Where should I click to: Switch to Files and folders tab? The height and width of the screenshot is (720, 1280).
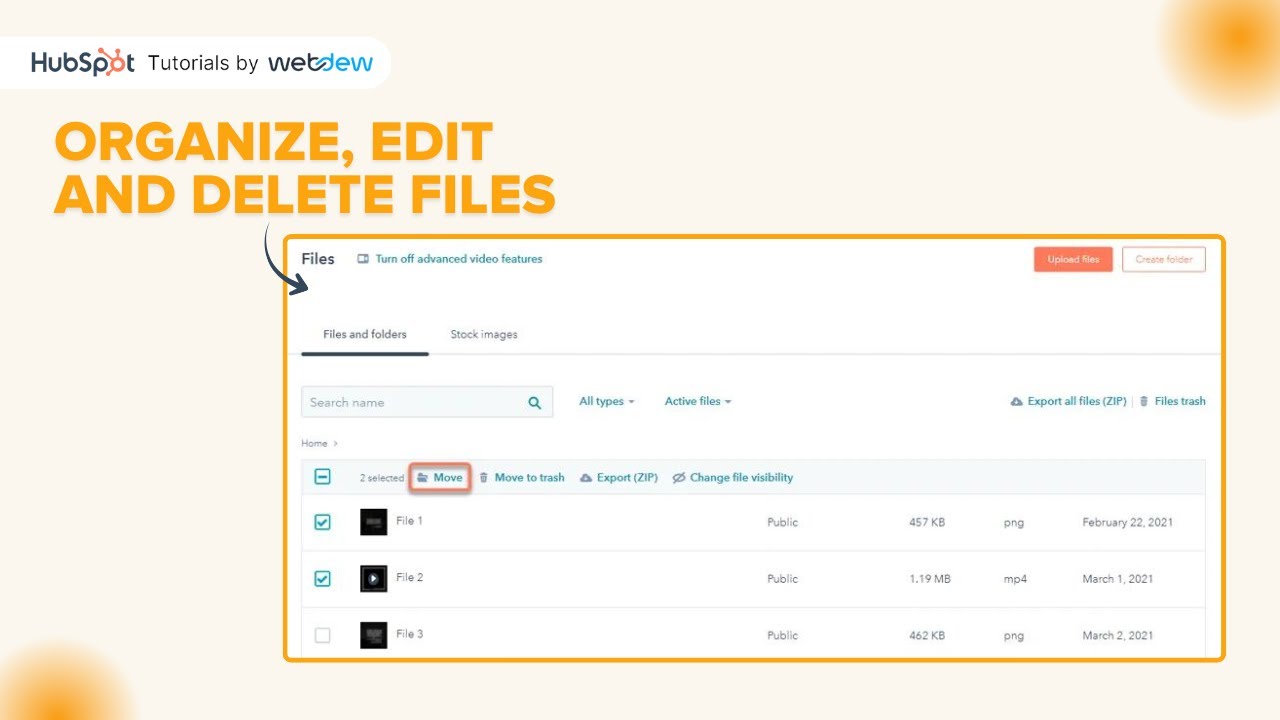(x=365, y=334)
